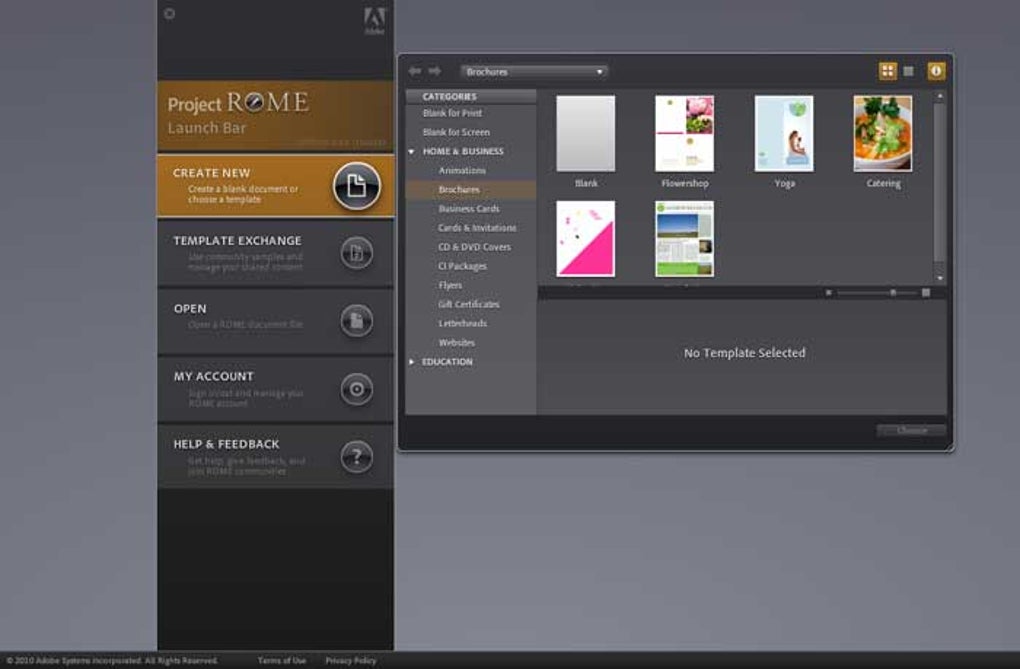The height and width of the screenshot is (669, 1020).
Task: Select the Business Cards category
Action: click(469, 209)
